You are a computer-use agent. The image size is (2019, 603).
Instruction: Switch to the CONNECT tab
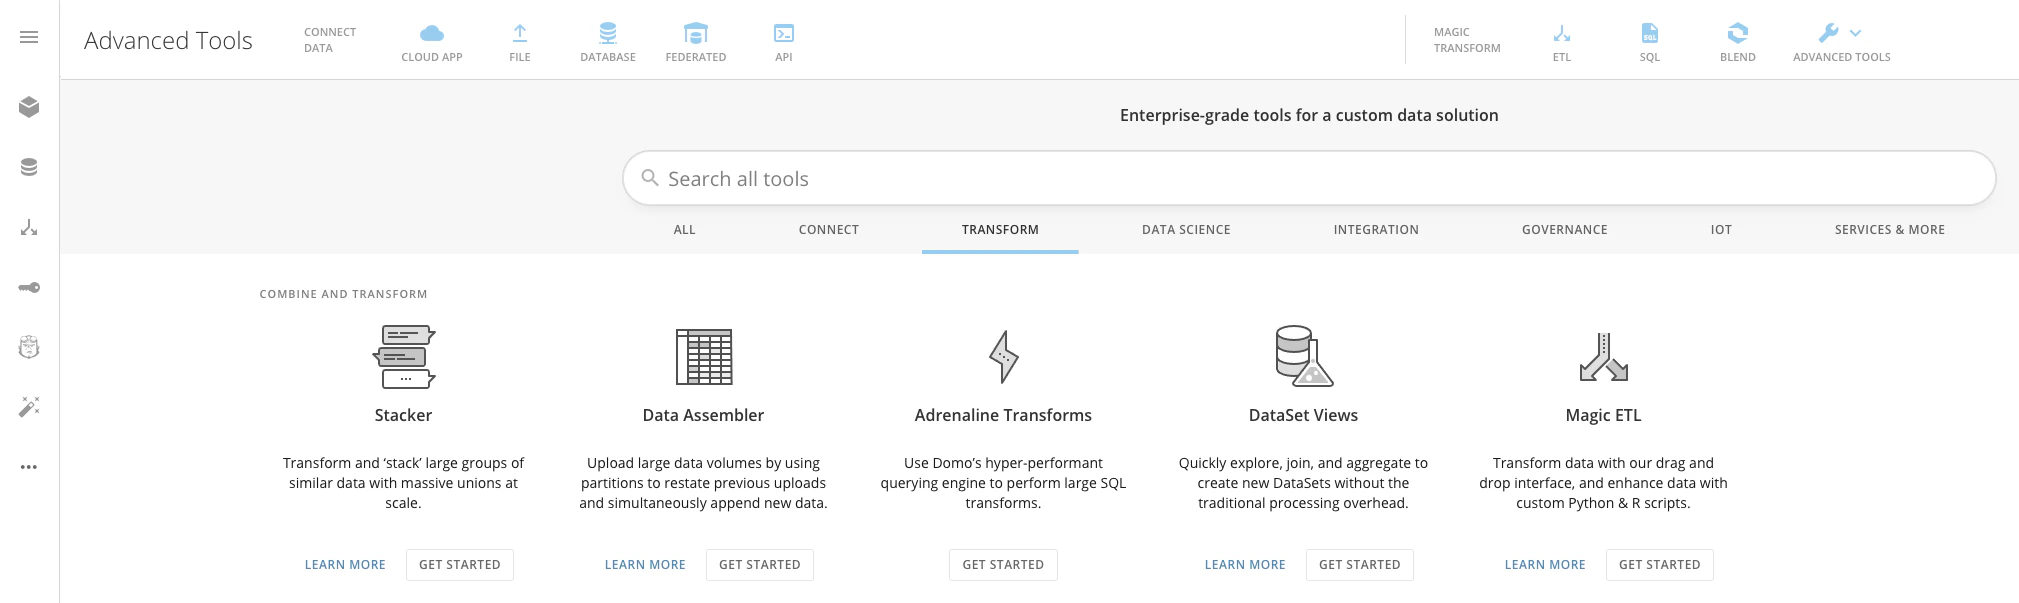(829, 229)
